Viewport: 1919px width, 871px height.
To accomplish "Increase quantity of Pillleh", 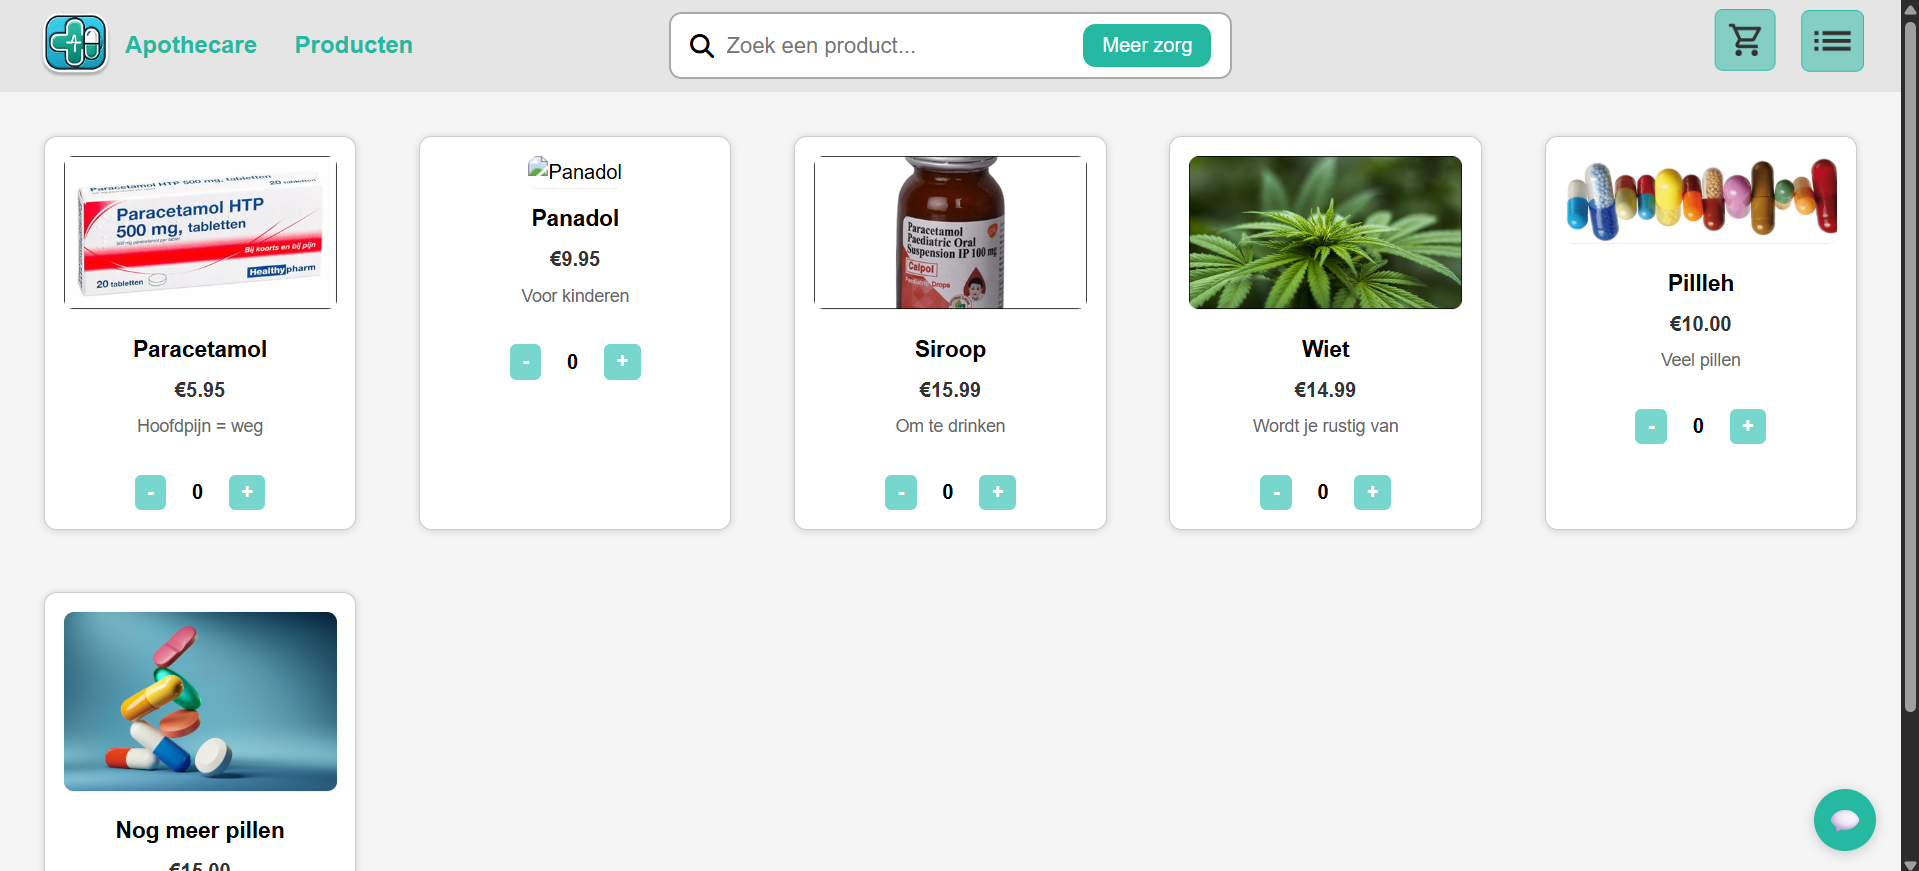I will (1747, 426).
